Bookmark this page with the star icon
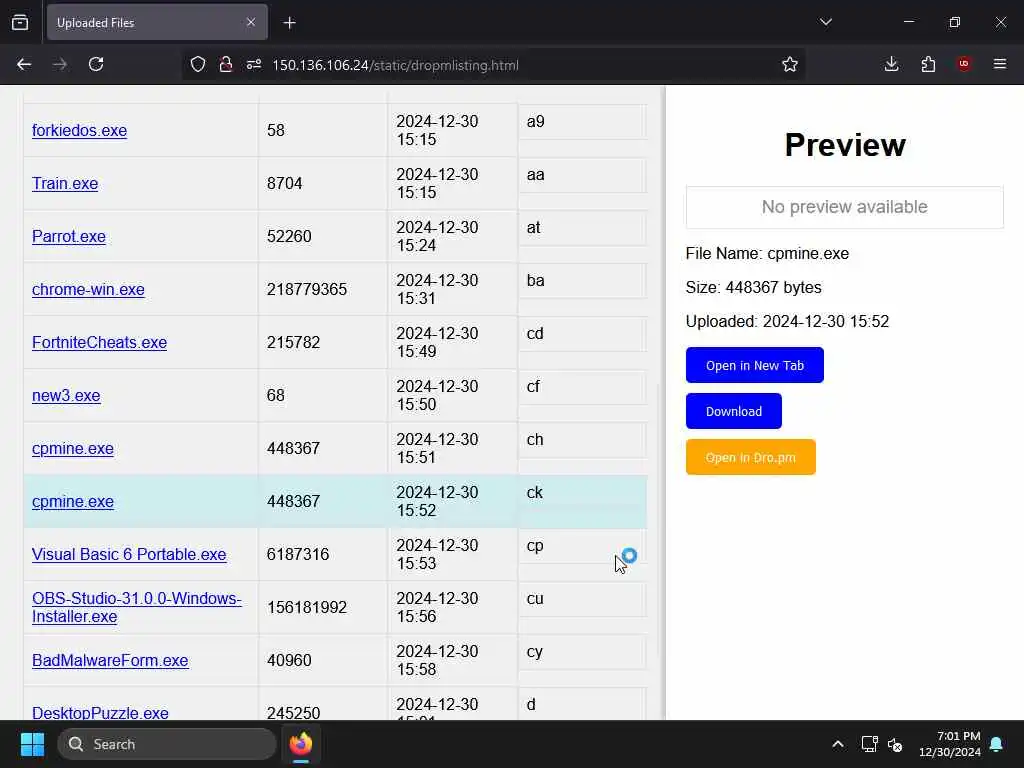Viewport: 1024px width, 768px height. pos(790,64)
